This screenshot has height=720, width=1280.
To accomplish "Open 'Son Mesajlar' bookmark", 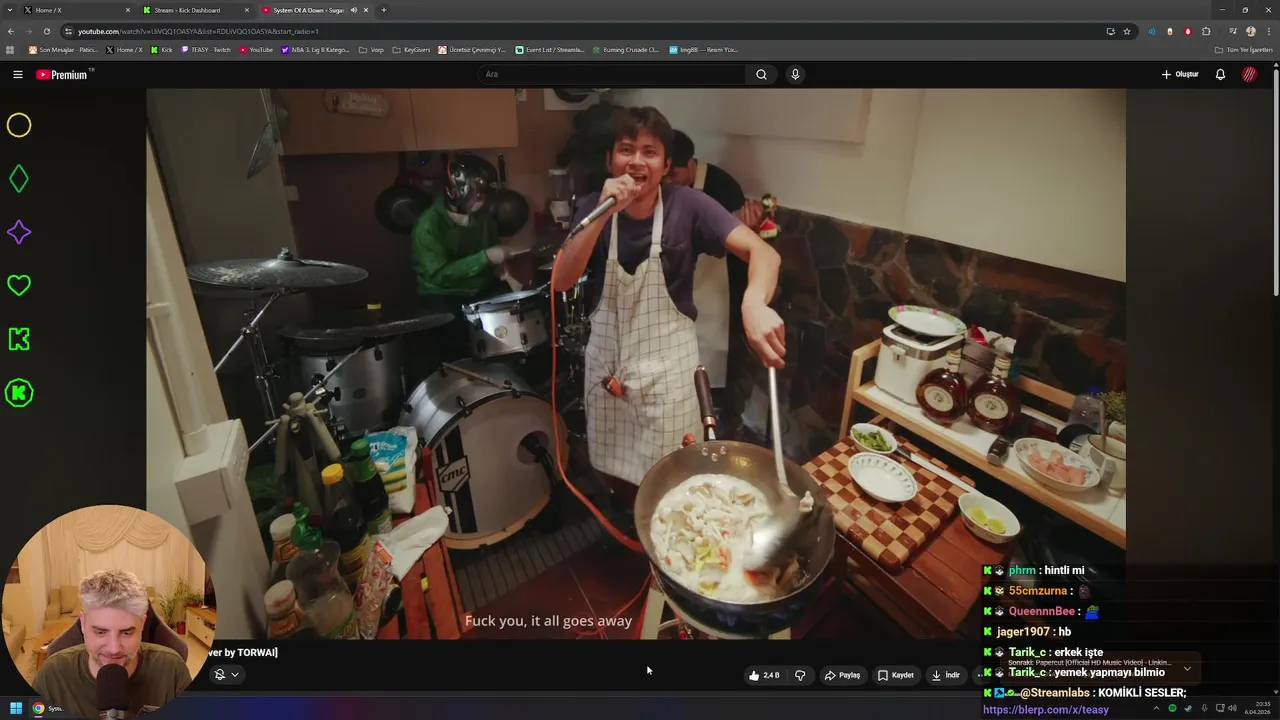I will pyautogui.click(x=63, y=49).
